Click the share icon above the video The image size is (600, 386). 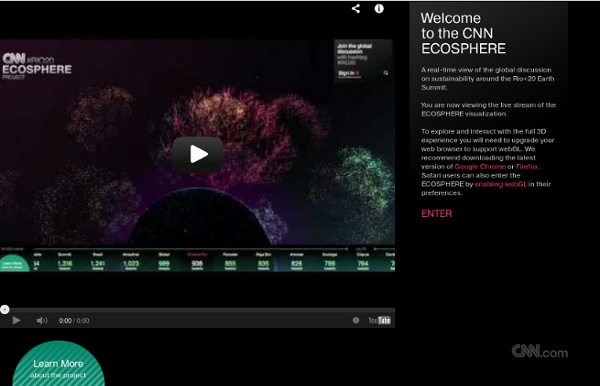(x=356, y=8)
